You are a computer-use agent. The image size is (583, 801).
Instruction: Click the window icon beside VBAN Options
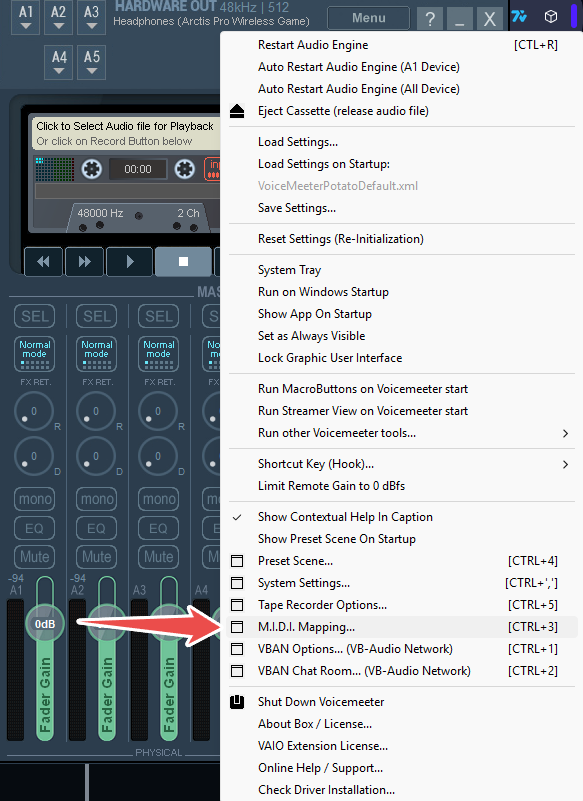pos(237,649)
